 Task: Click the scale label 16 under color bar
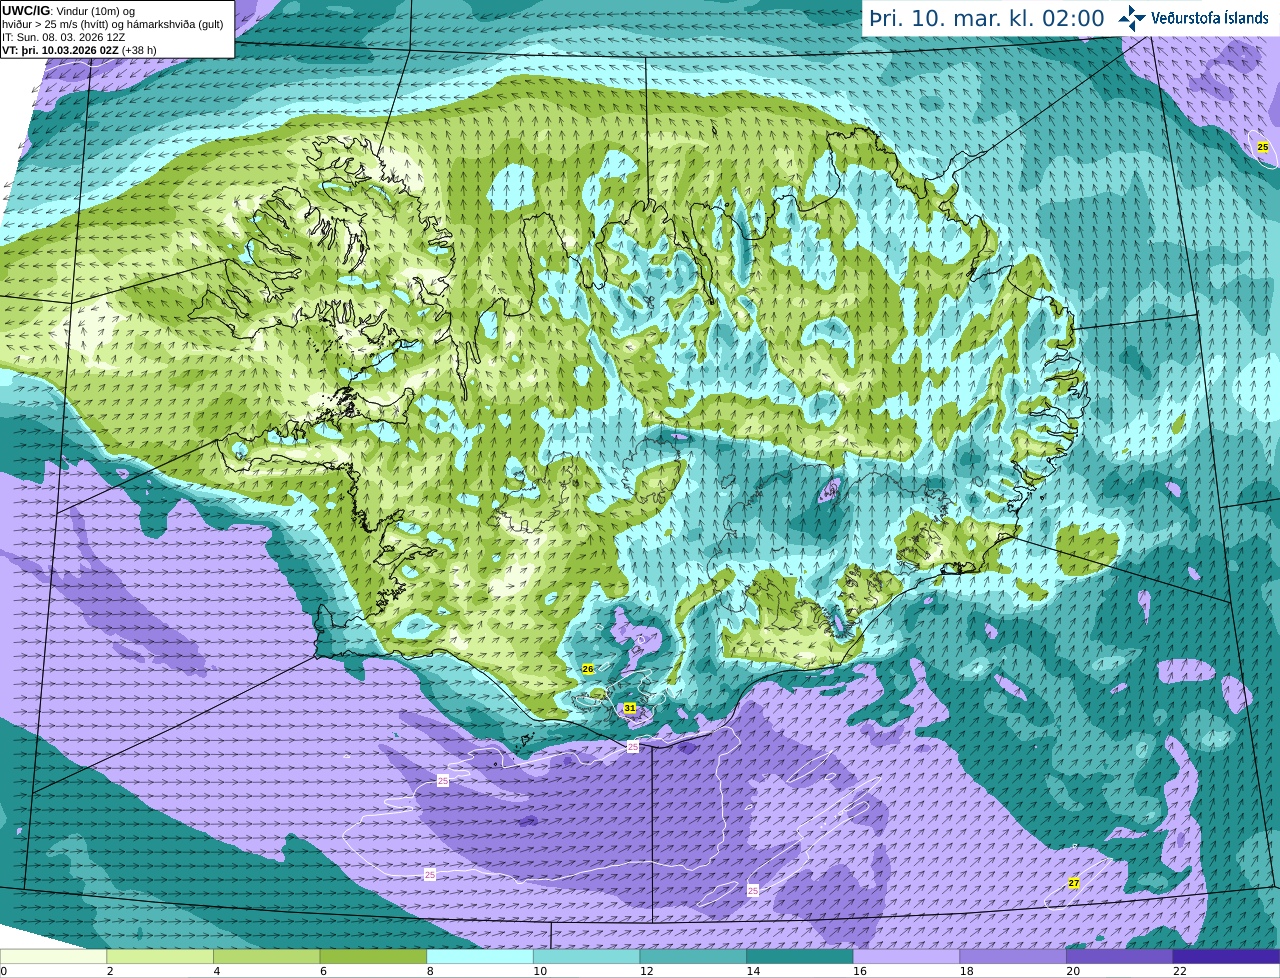[x=859, y=971]
